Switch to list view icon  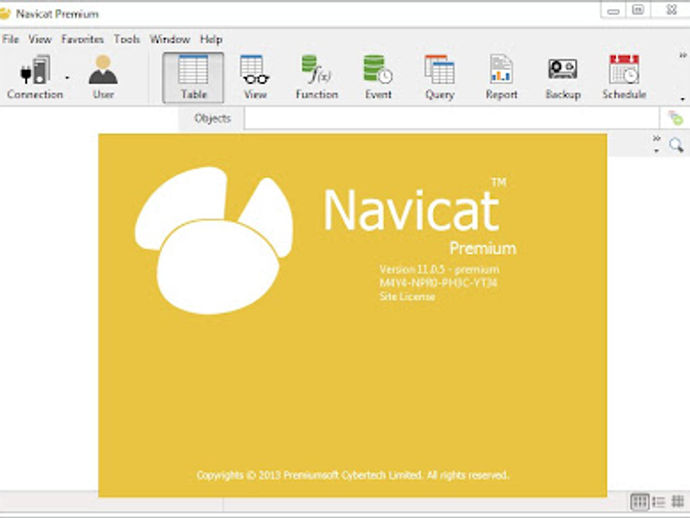click(659, 501)
